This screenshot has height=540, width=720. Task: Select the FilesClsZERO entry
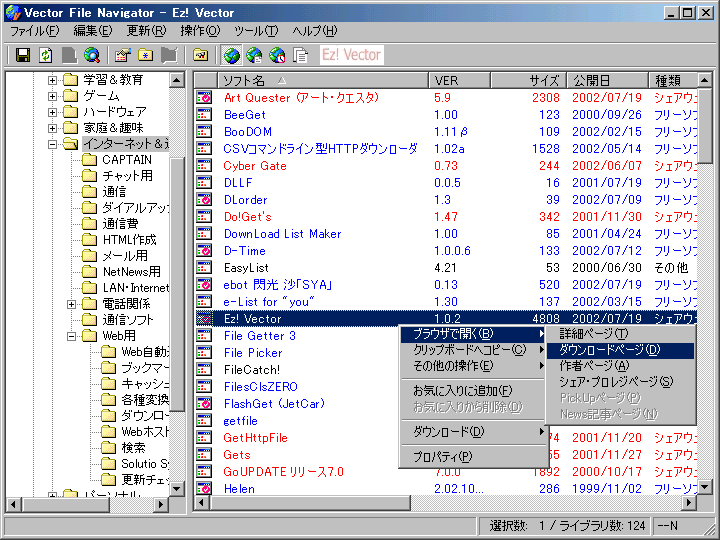pyautogui.click(x=260, y=387)
